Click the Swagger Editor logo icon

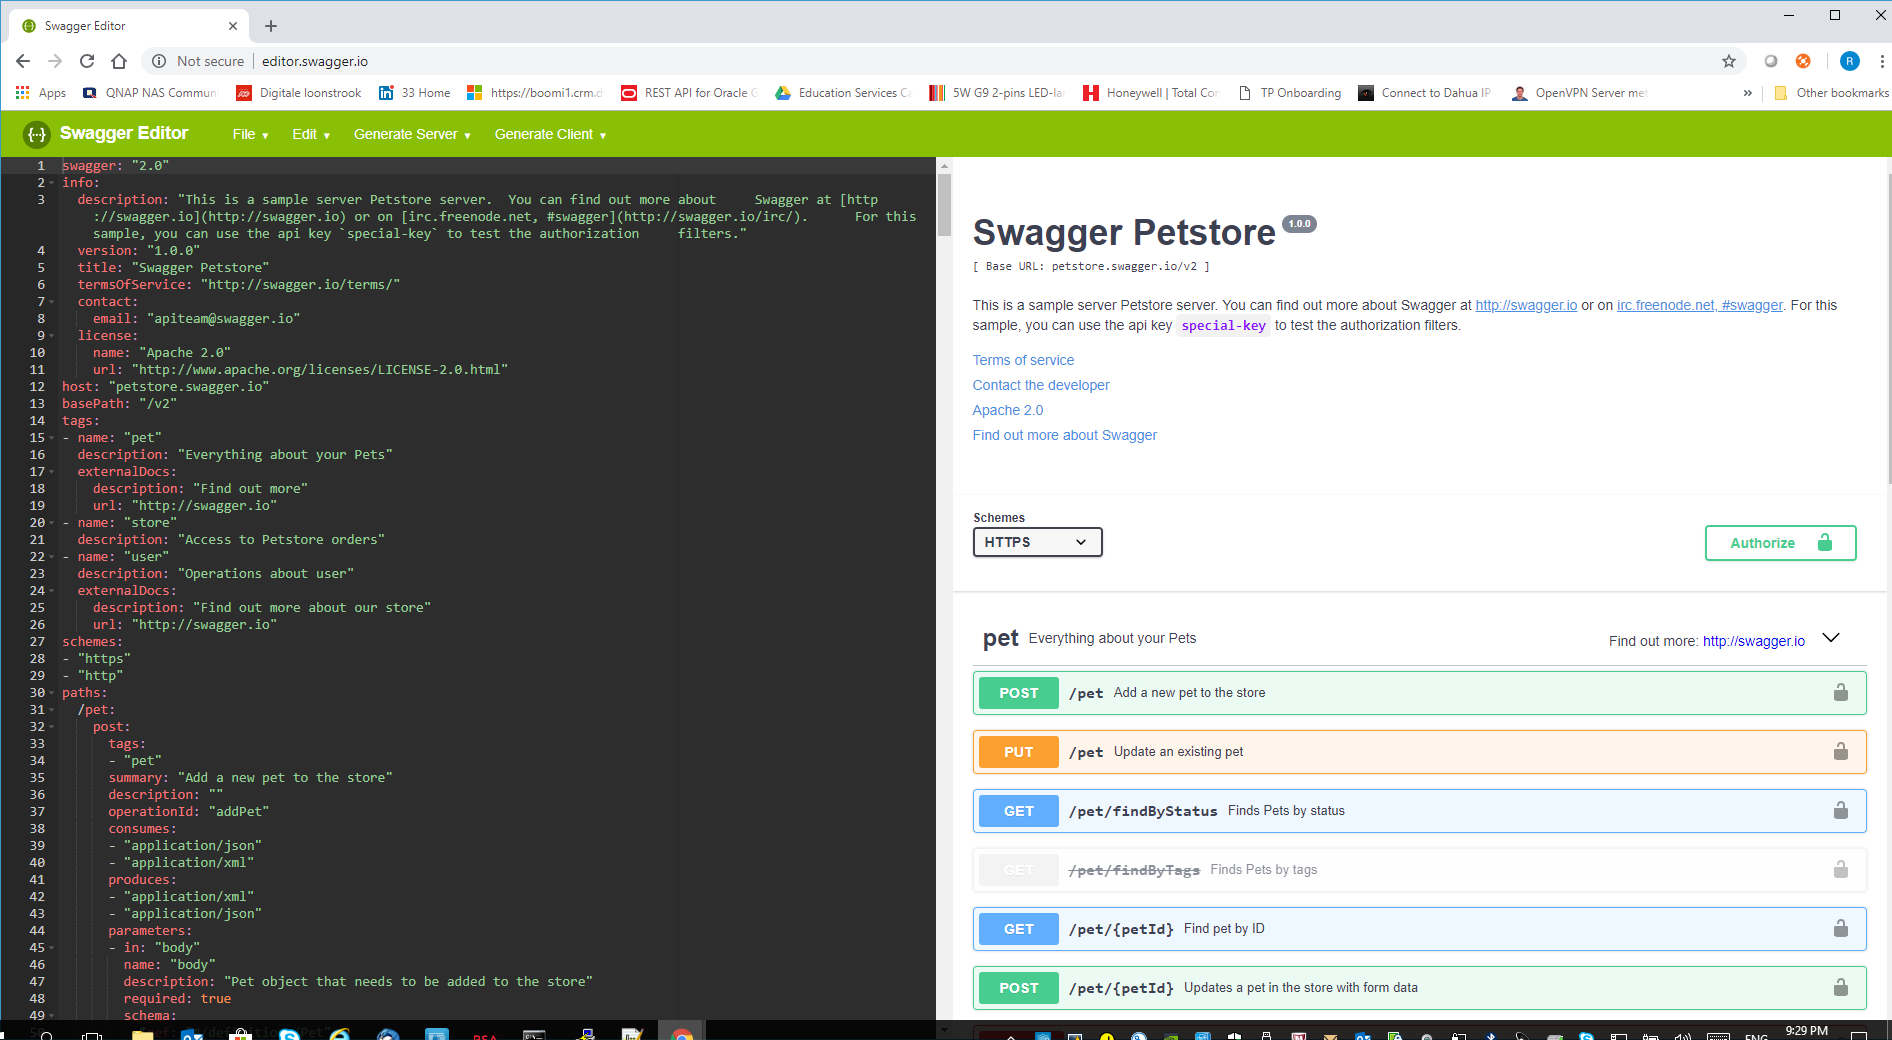(36, 134)
